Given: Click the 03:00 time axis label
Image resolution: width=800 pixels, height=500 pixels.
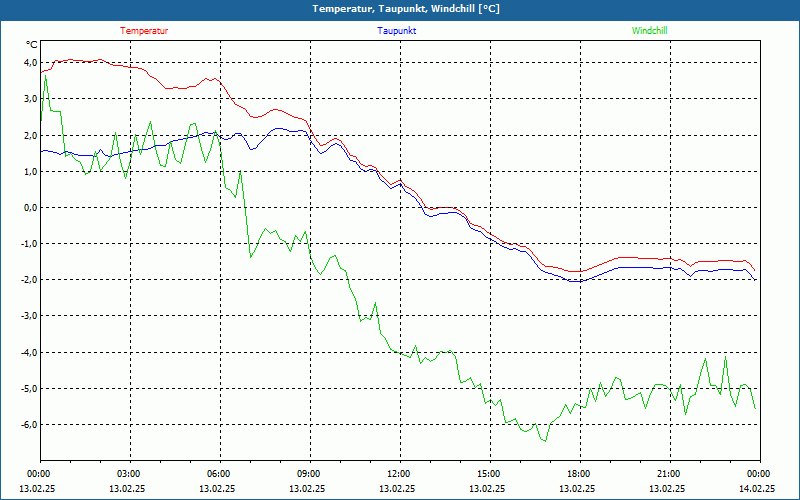Looking at the screenshot, I should click(x=128, y=474).
